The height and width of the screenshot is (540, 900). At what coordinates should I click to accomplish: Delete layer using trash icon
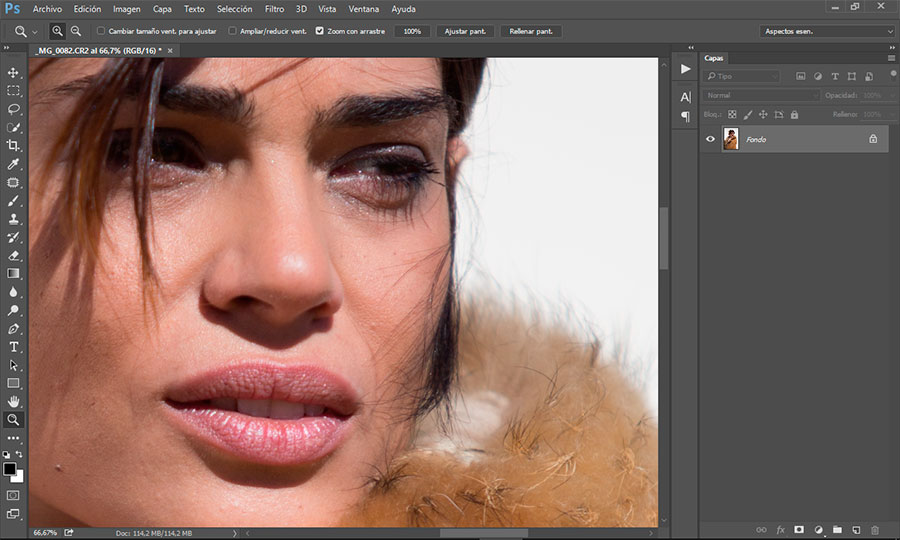pos(875,529)
